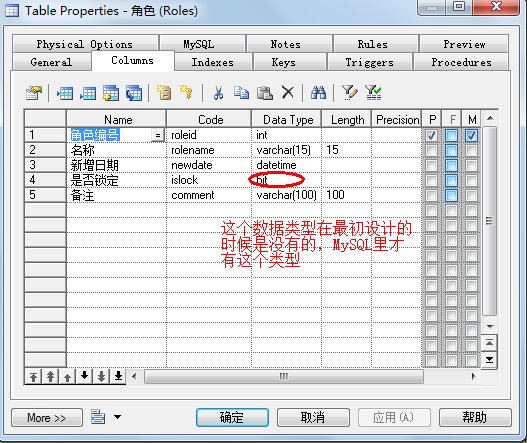Expand the dialog with the More >> button
Viewport: 527px width, 443px height.
coord(47,418)
